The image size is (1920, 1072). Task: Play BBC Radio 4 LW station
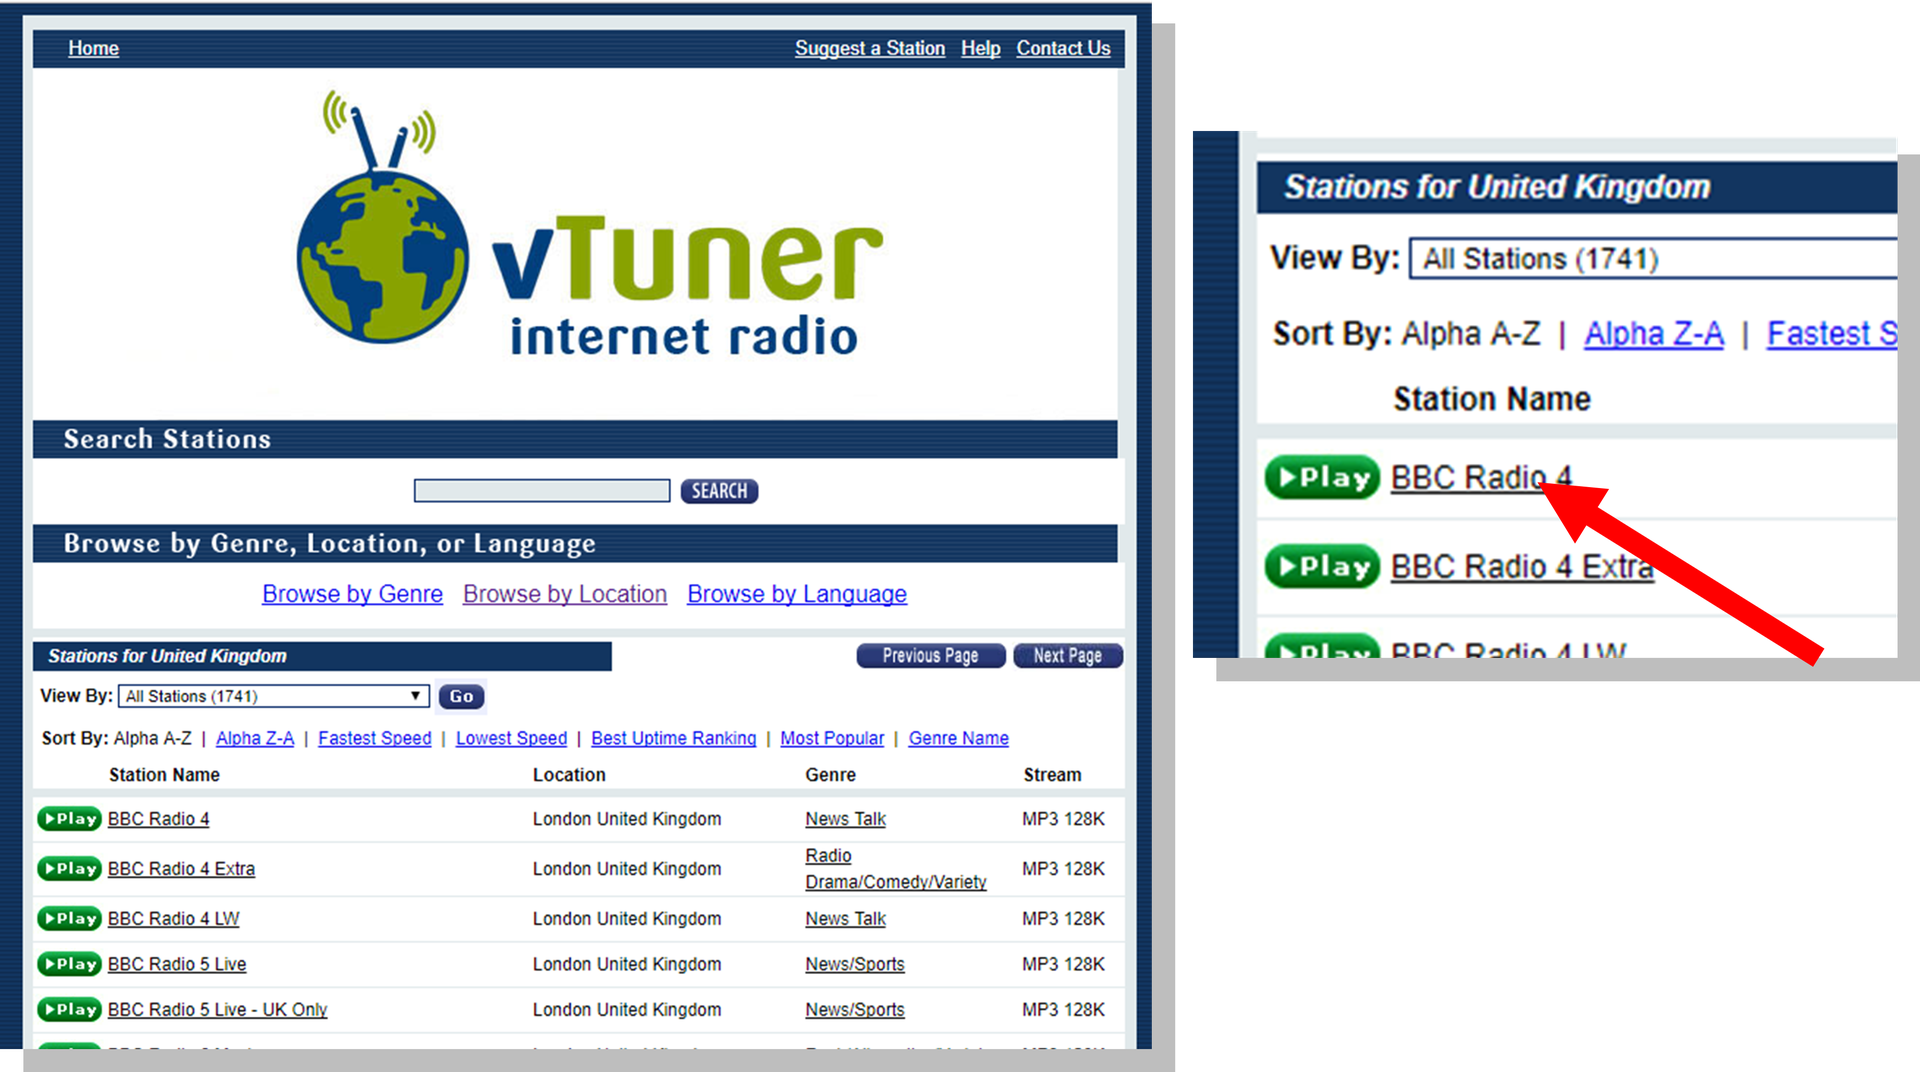(x=69, y=919)
